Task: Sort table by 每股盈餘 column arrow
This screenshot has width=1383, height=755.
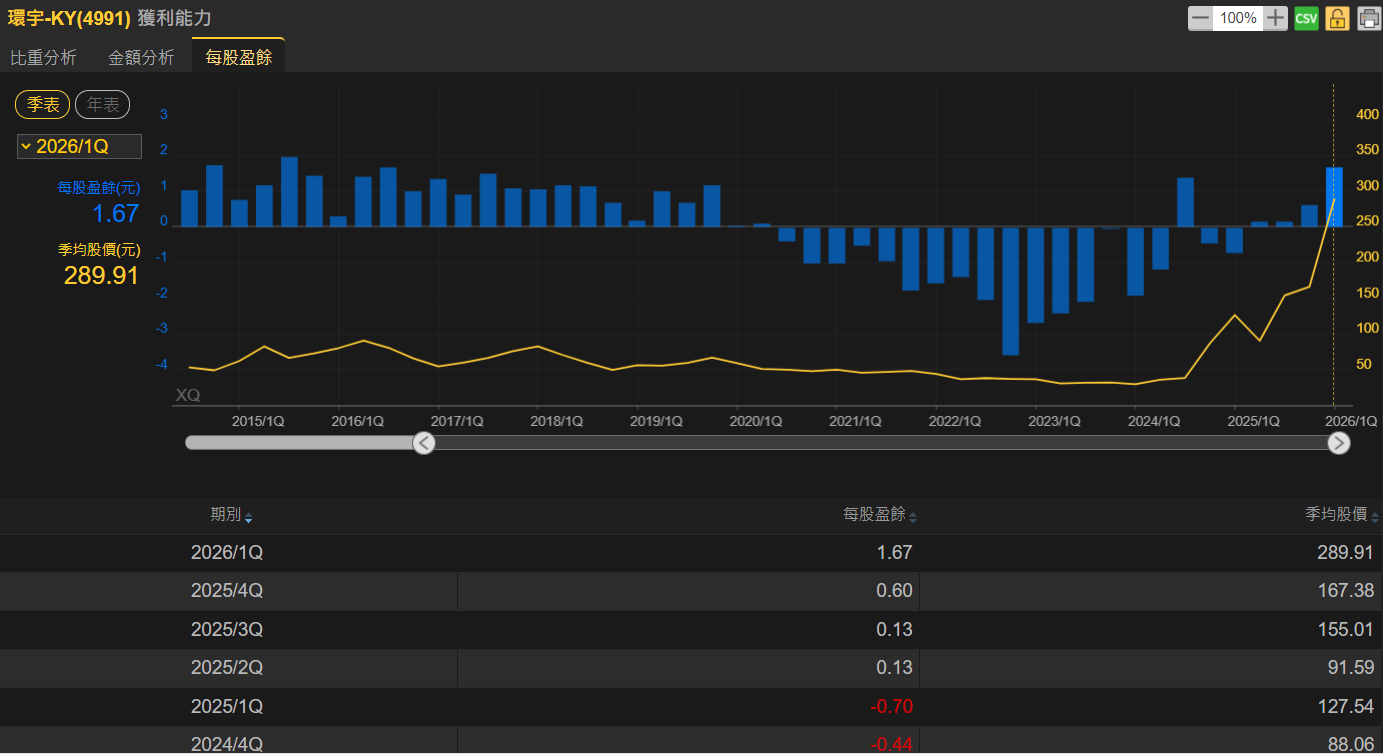Action: coord(913,517)
